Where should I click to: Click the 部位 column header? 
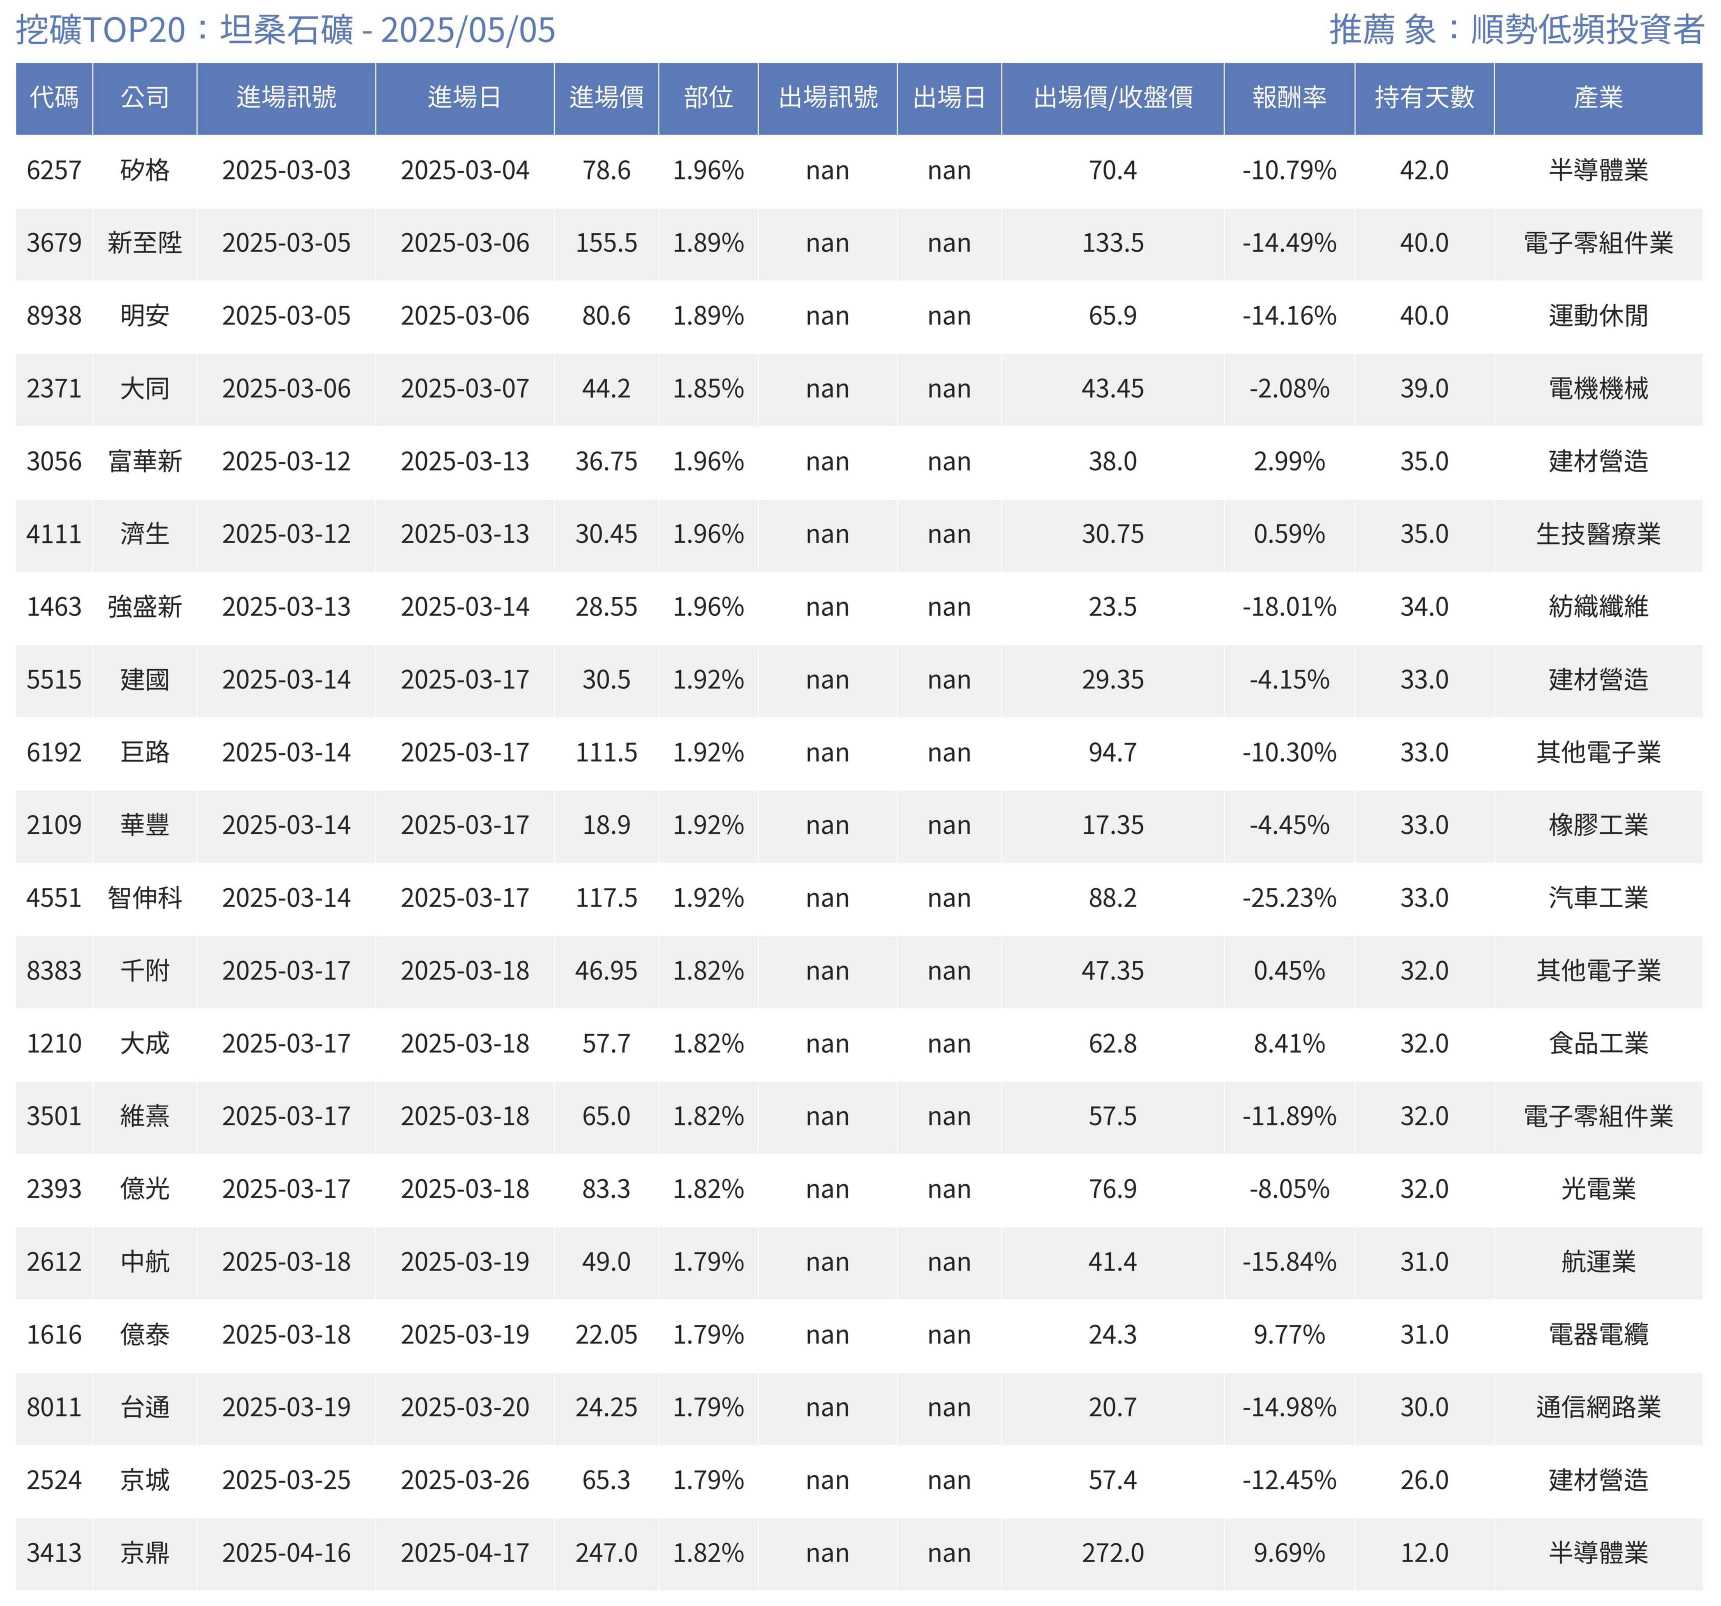point(709,98)
